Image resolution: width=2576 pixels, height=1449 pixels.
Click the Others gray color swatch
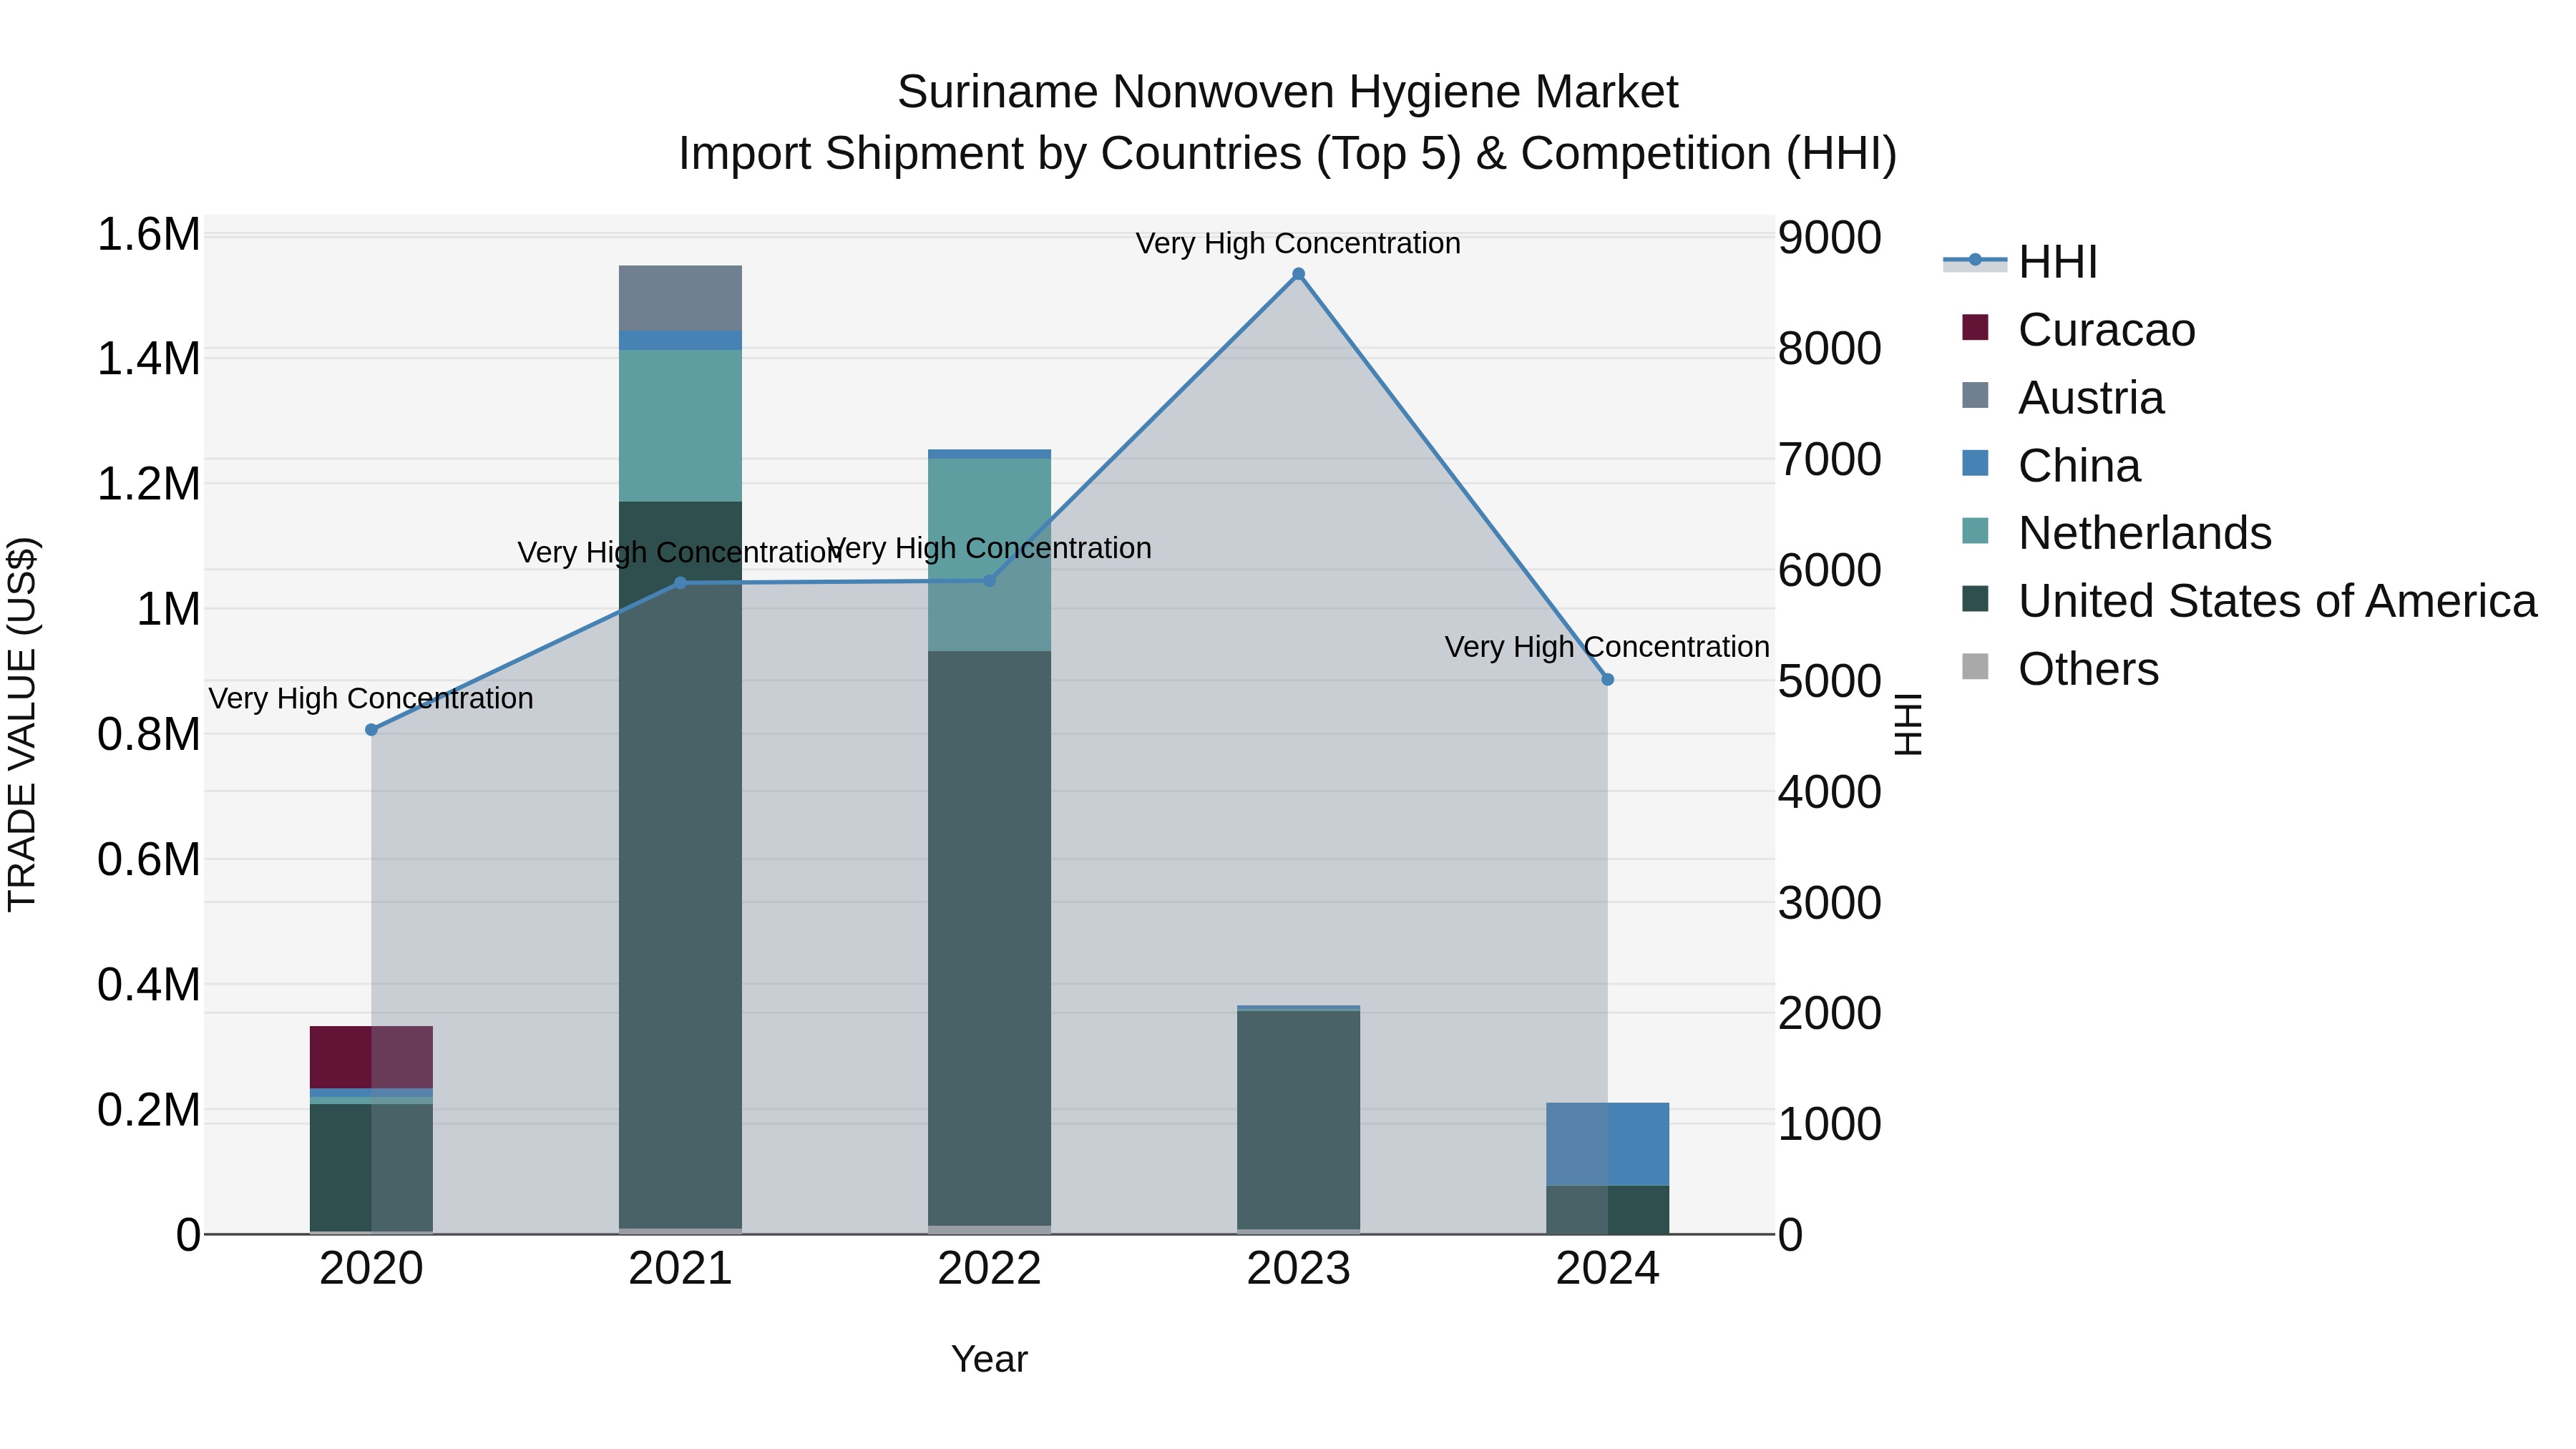pyautogui.click(x=1975, y=666)
